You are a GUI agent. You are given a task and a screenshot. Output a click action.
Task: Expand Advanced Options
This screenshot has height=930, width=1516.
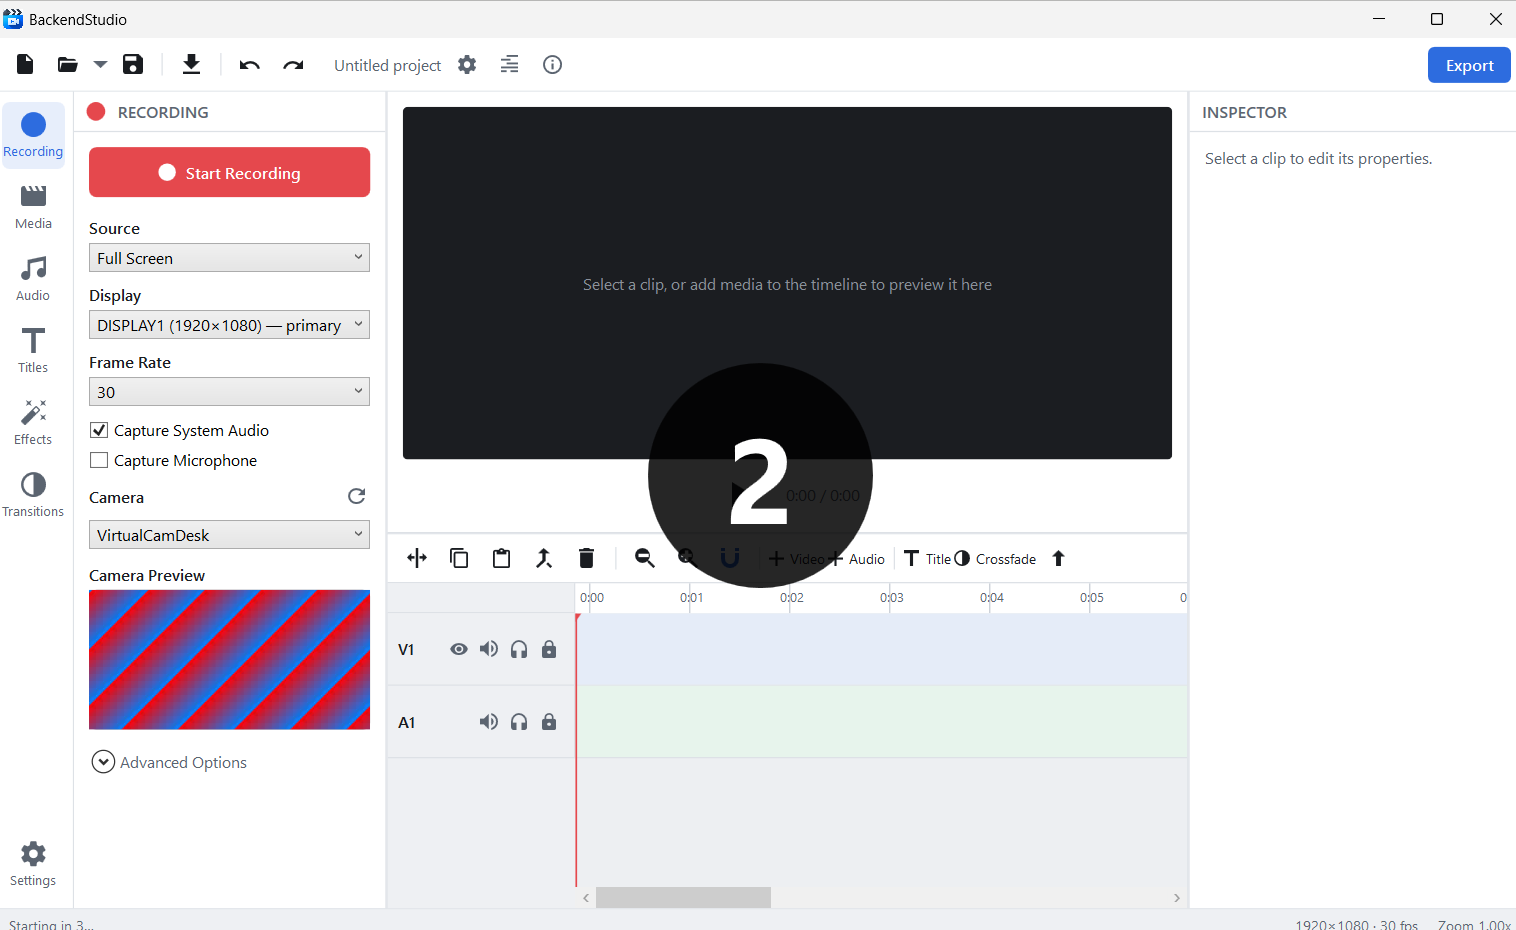[169, 762]
